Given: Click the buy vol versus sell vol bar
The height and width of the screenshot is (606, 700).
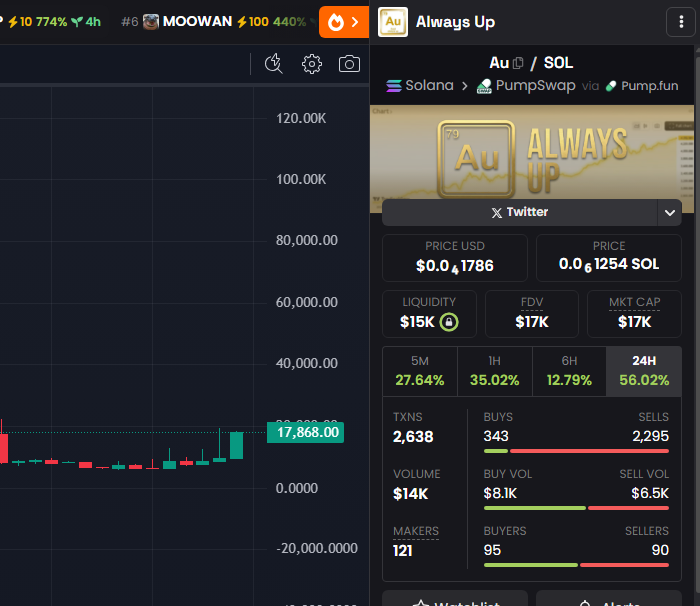Looking at the screenshot, I should coord(576,508).
